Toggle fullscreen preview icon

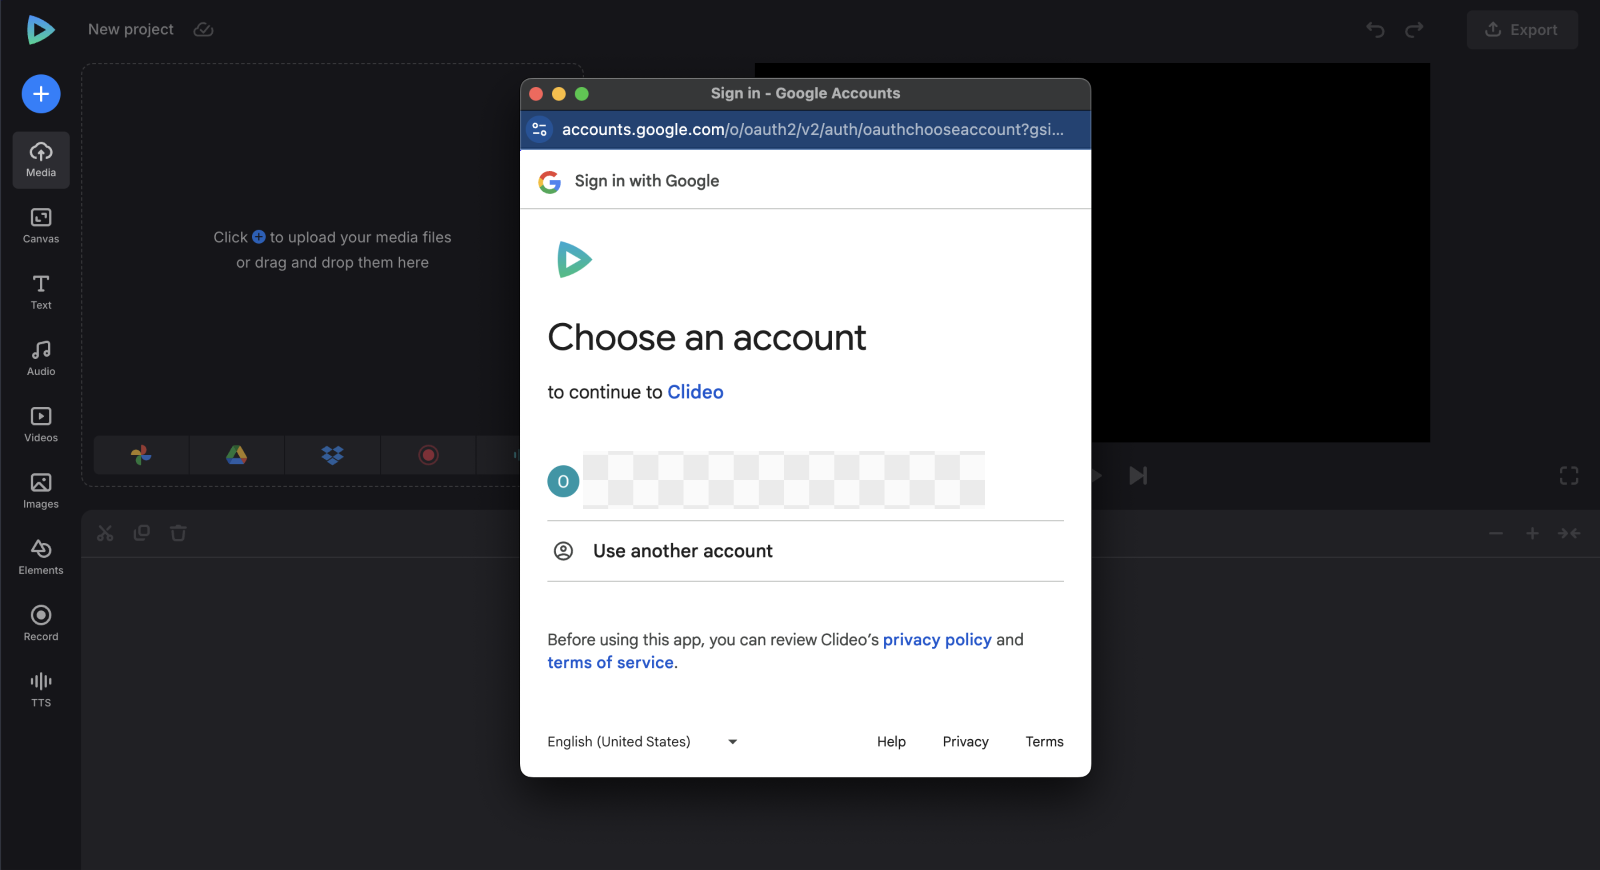(1569, 476)
